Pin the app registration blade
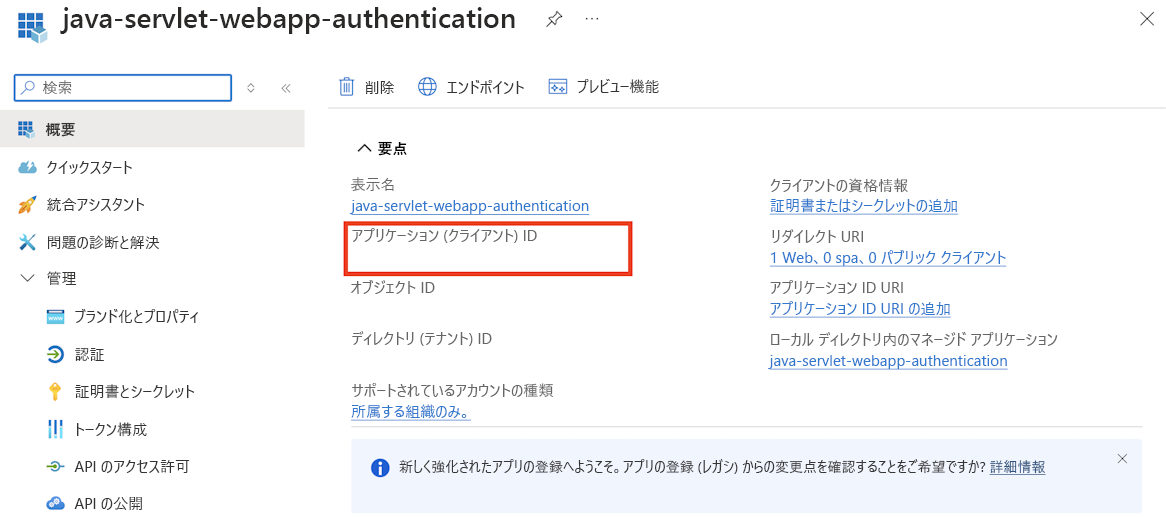The image size is (1166, 517). [x=553, y=21]
